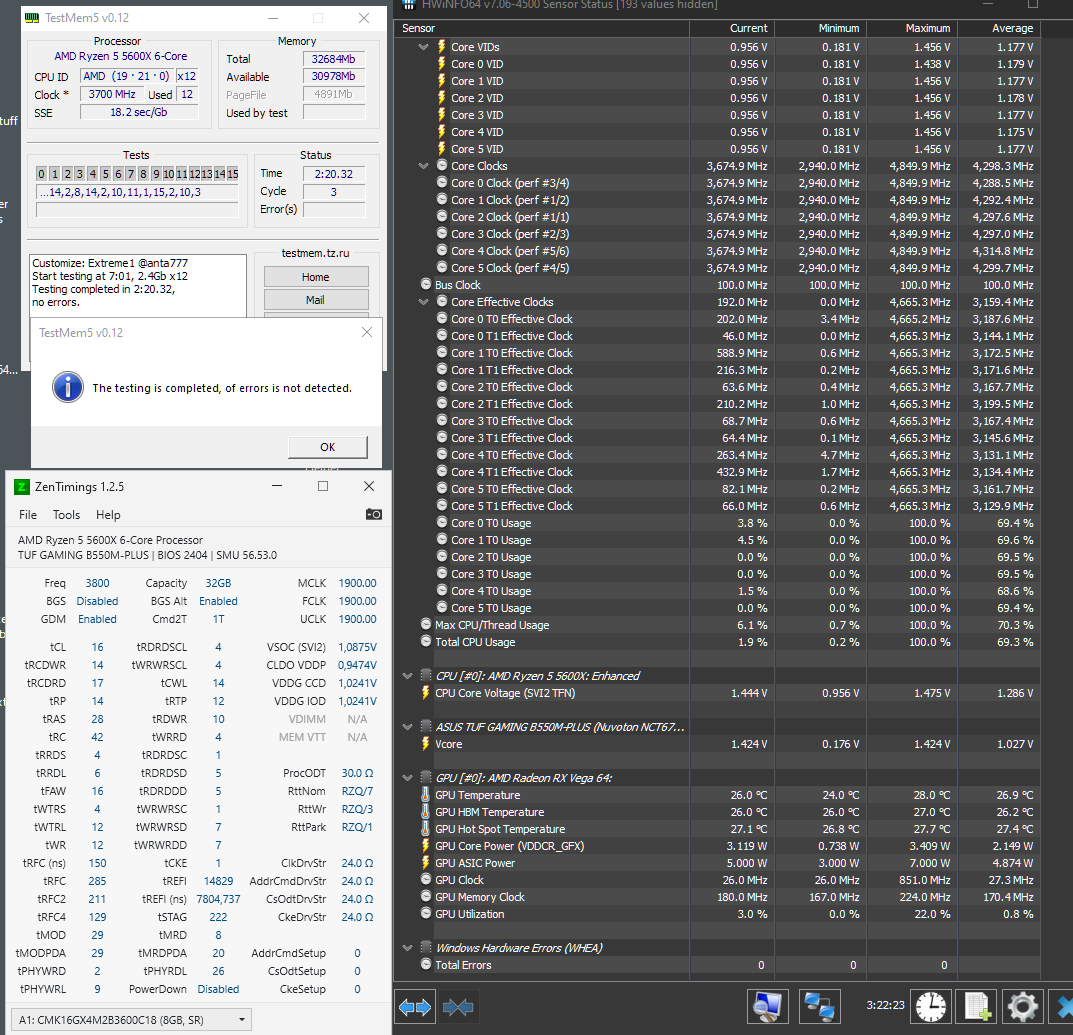Click the icon beside Max CPU/Thread Usage

point(426,624)
